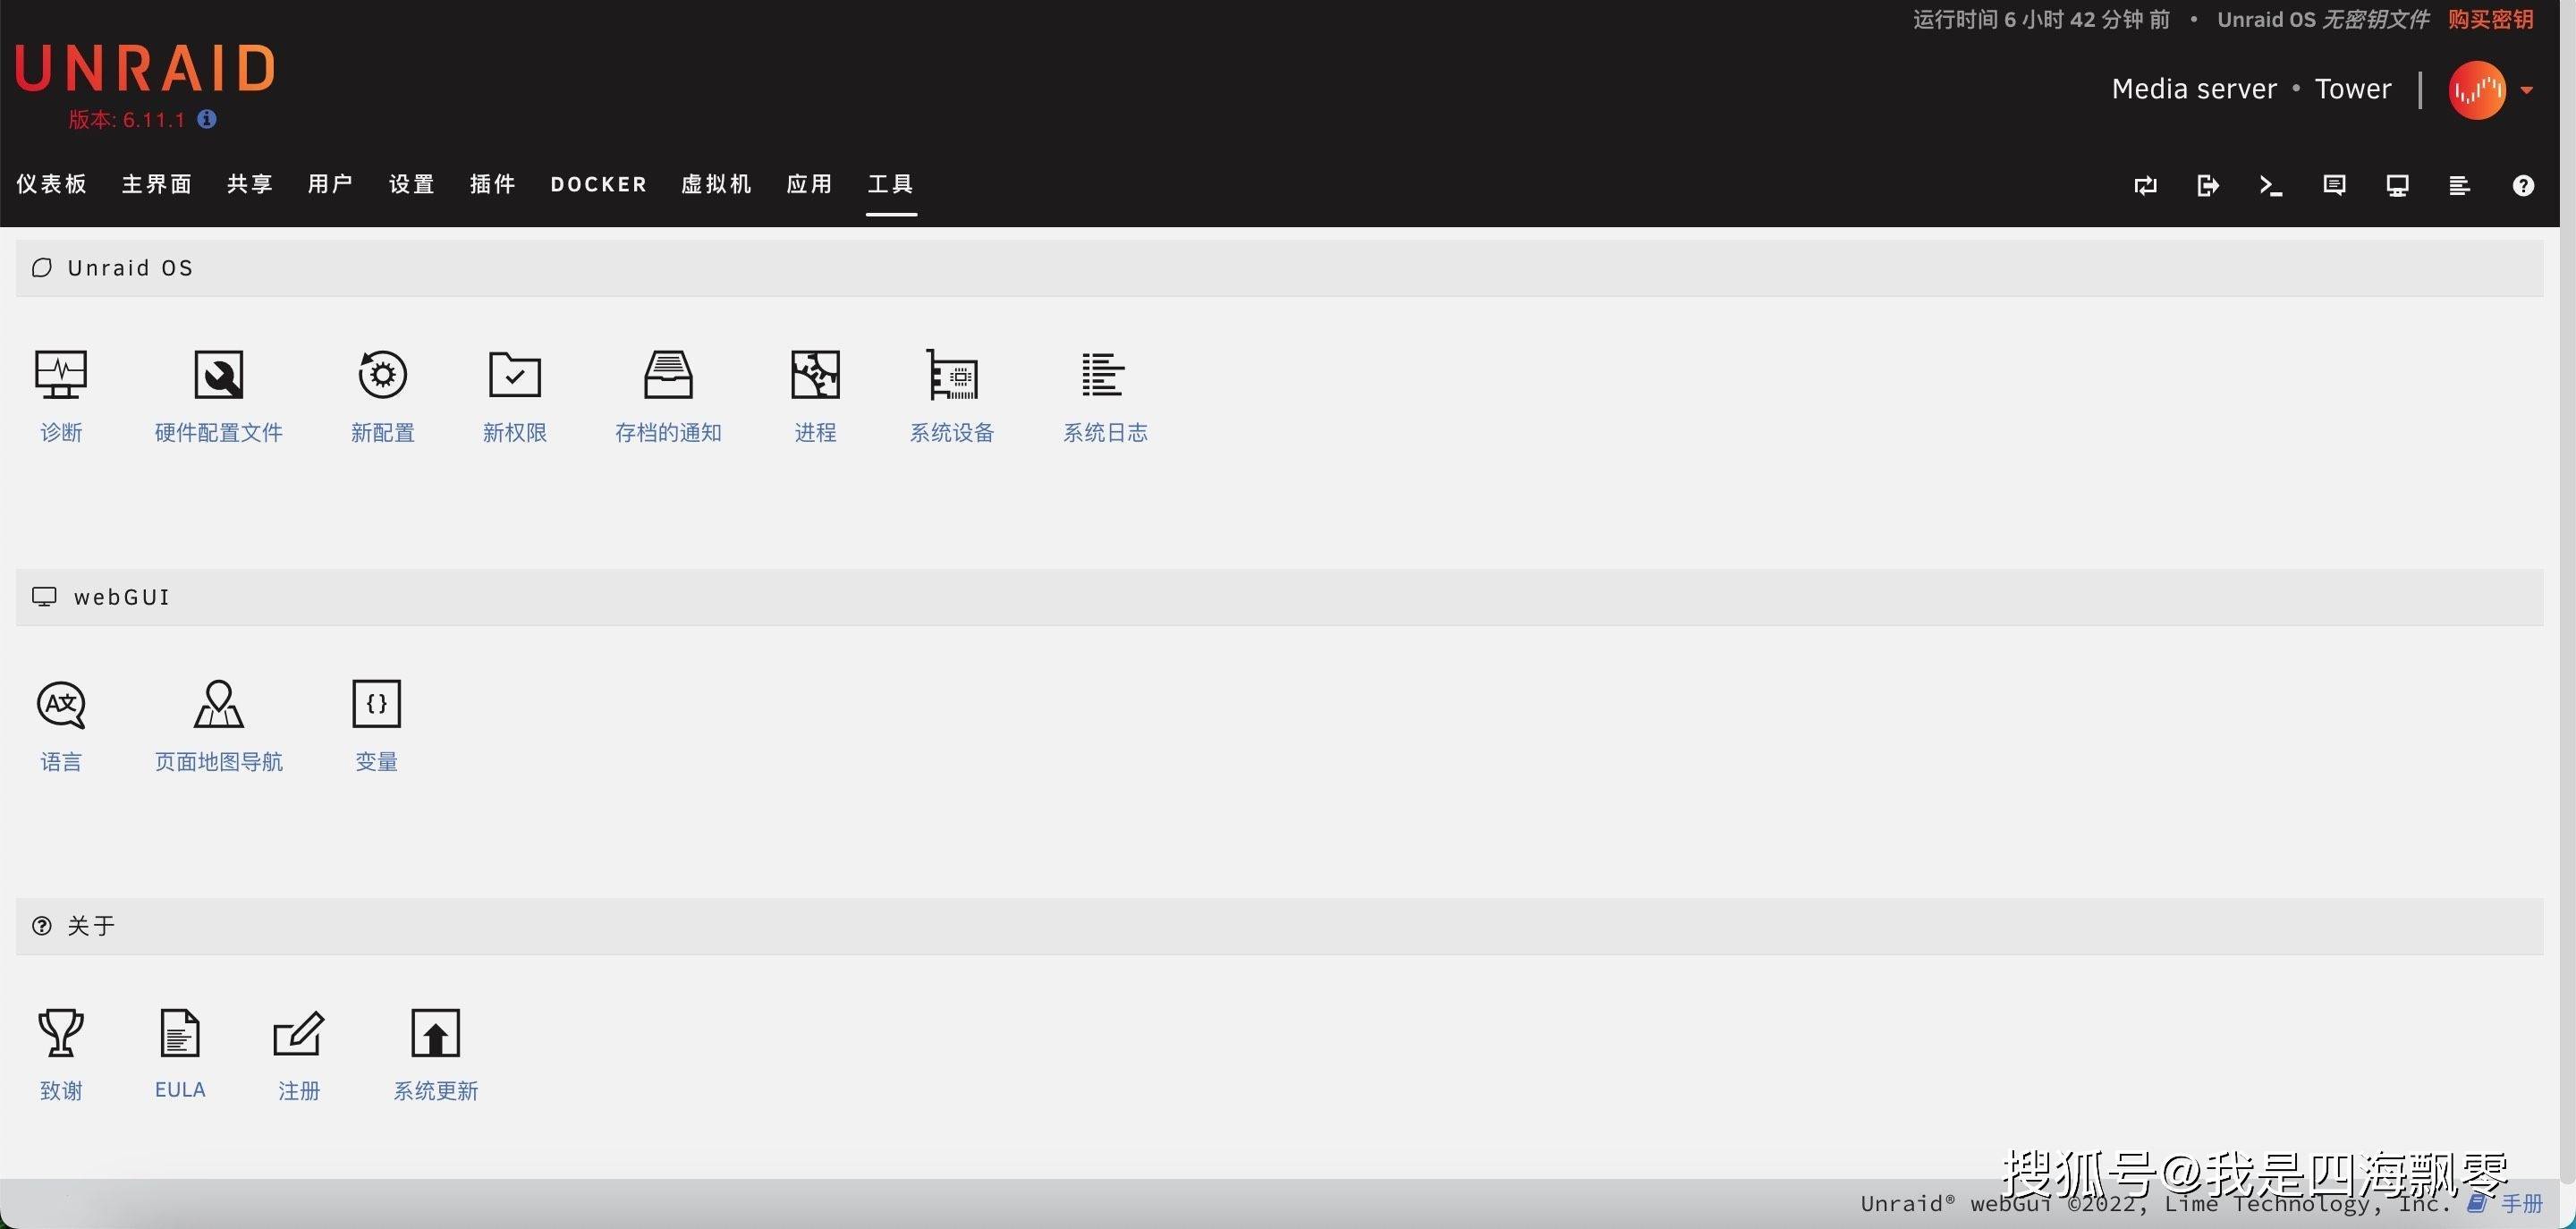2576x1229 pixels.
Task: Click the 关于 about section header
Action: pos(1279,926)
